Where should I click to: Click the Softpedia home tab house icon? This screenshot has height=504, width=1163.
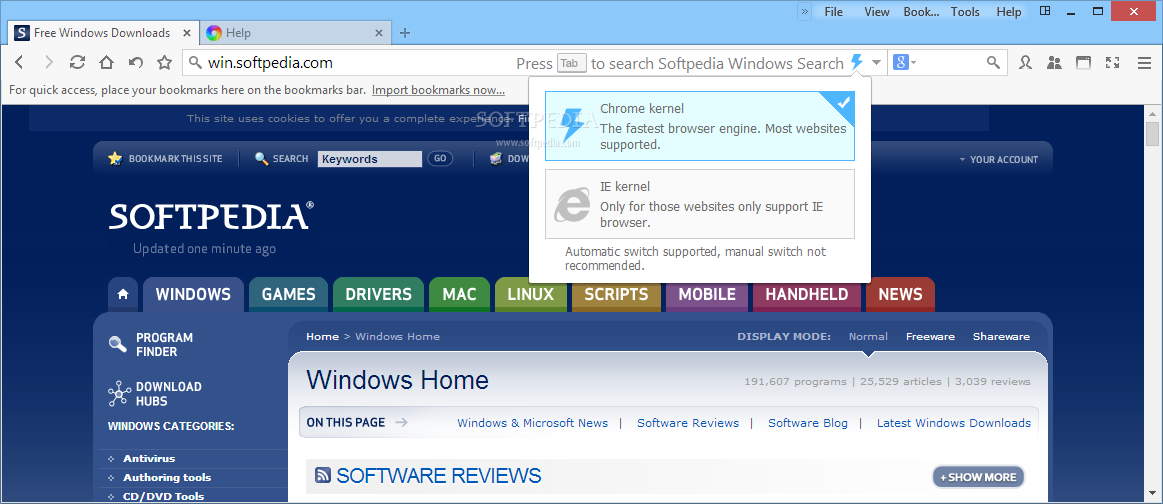(123, 294)
